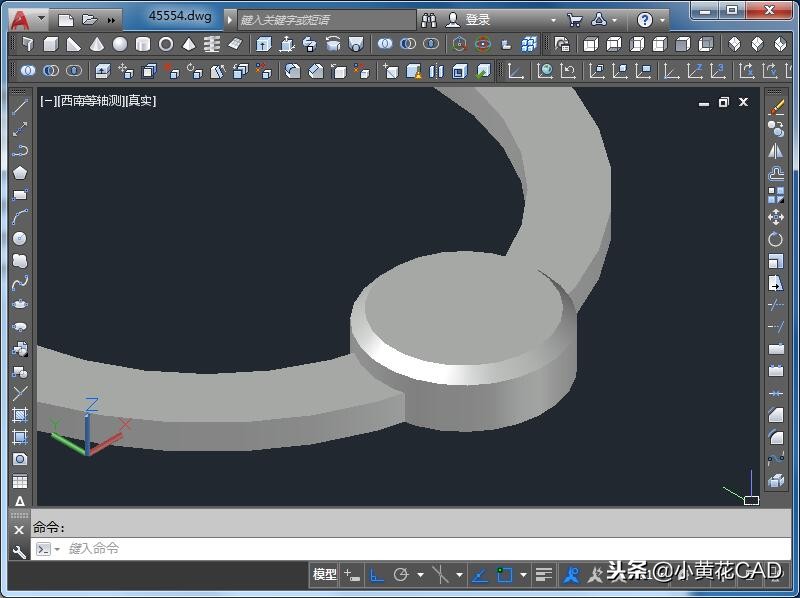Select the sphere solid tool
Image resolution: width=800 pixels, height=598 pixels.
(120, 45)
